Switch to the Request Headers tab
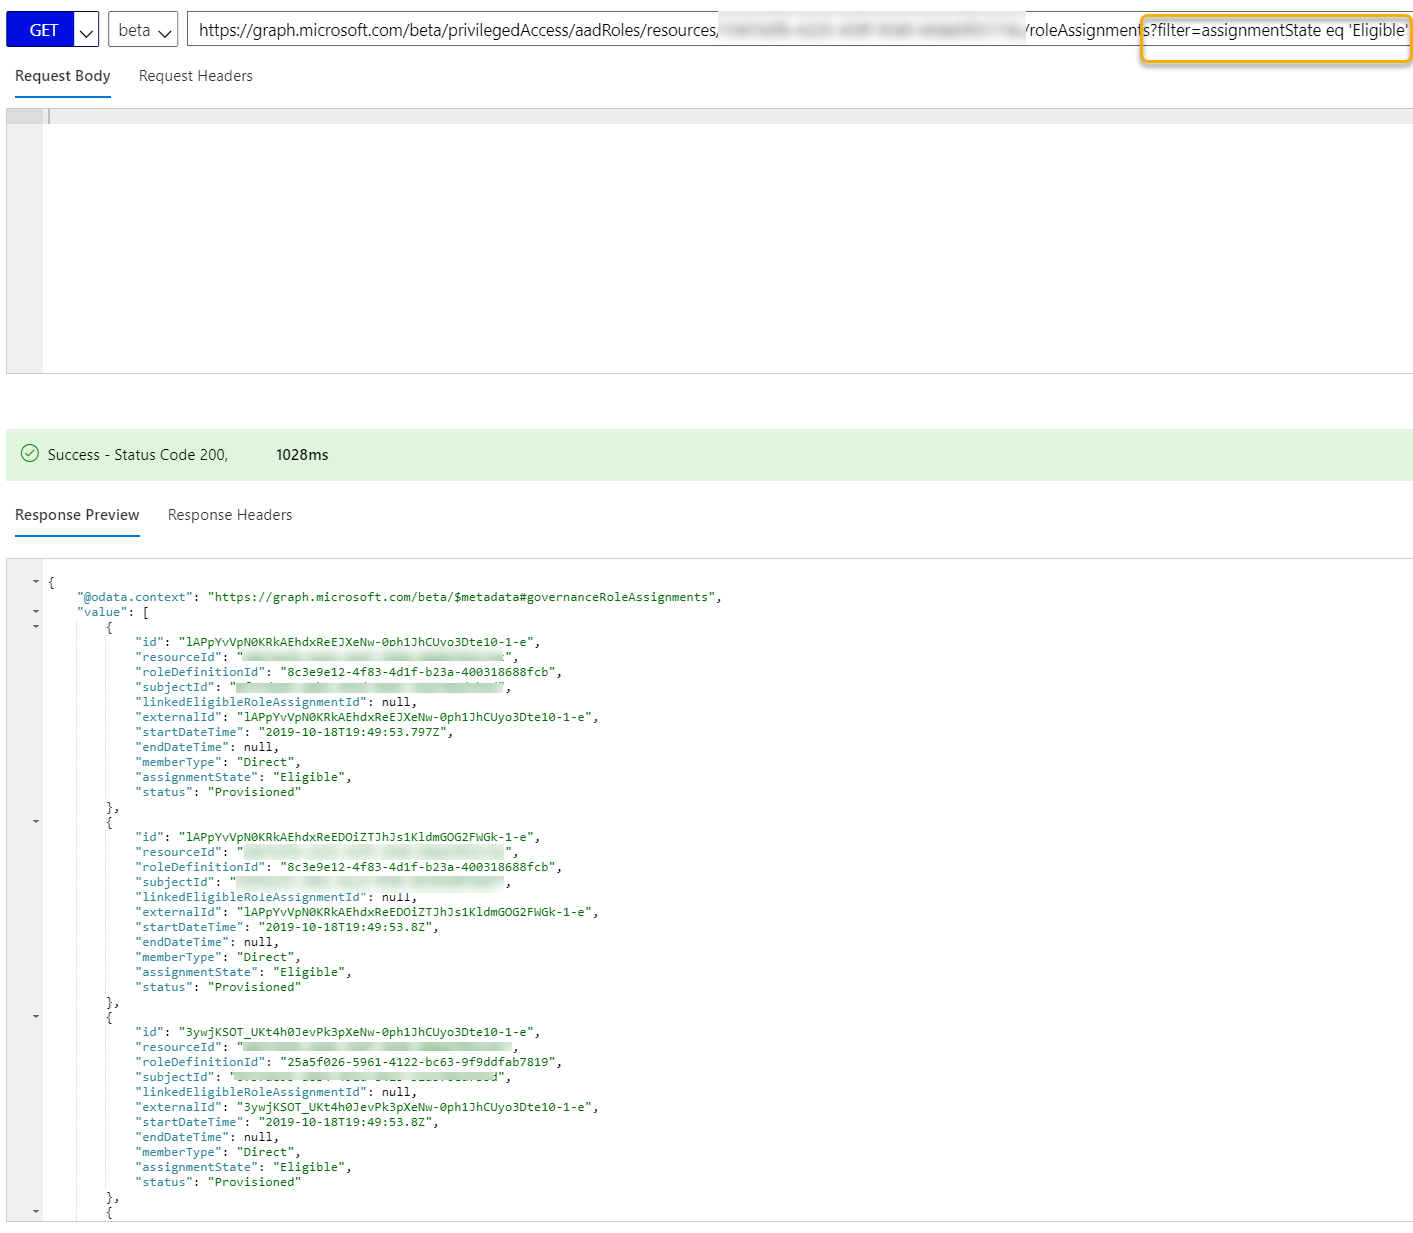The image size is (1413, 1233). [196, 76]
